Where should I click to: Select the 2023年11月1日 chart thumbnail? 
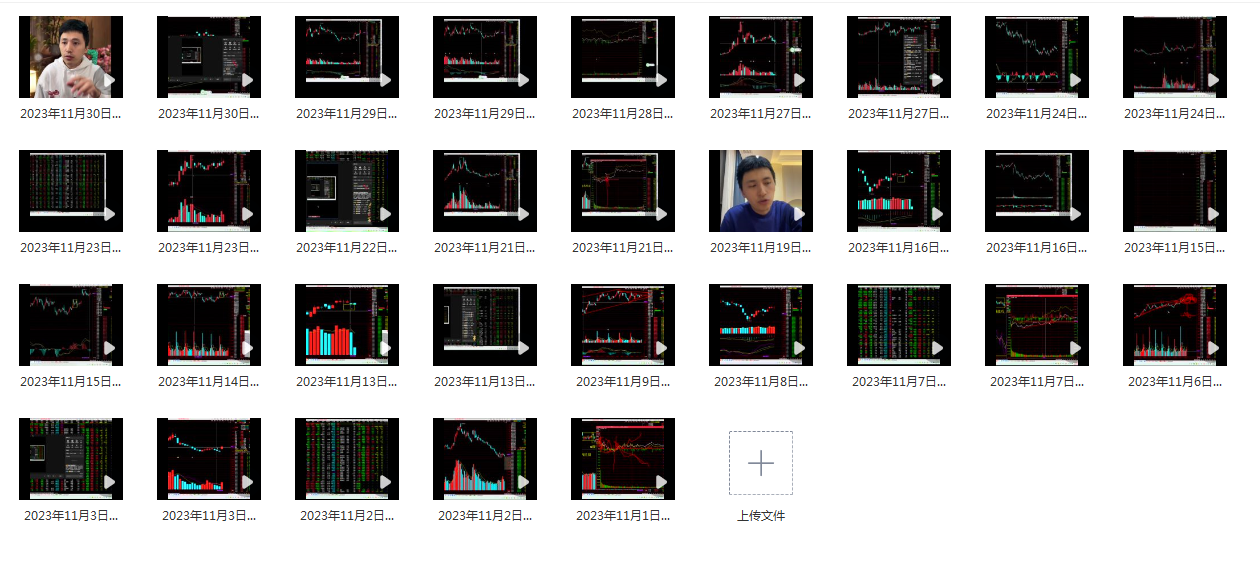click(623, 459)
